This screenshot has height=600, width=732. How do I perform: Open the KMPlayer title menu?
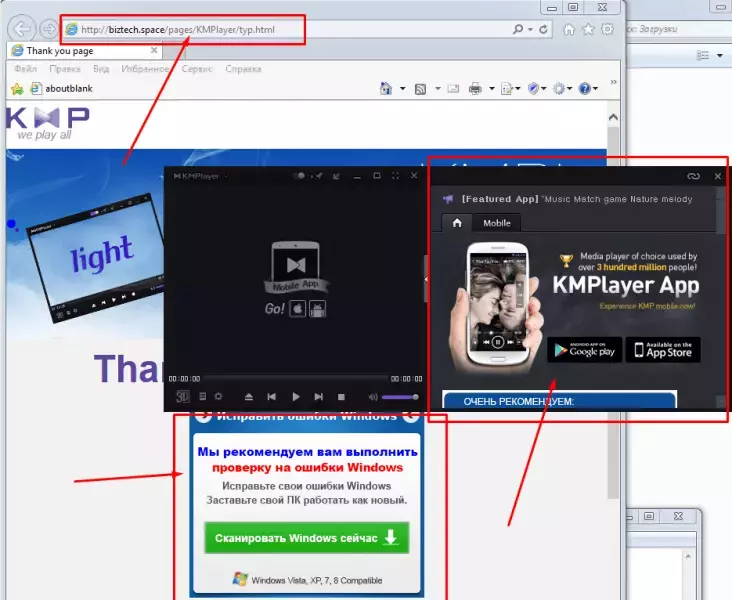pos(200,176)
